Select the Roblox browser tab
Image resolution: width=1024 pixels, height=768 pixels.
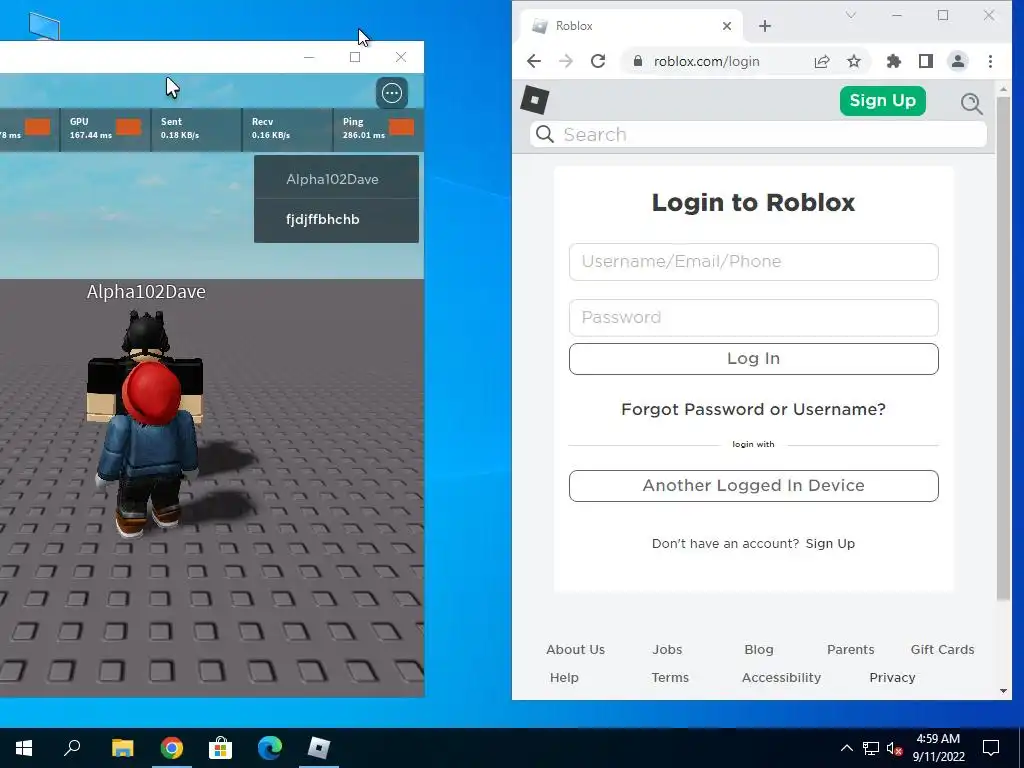pos(631,26)
